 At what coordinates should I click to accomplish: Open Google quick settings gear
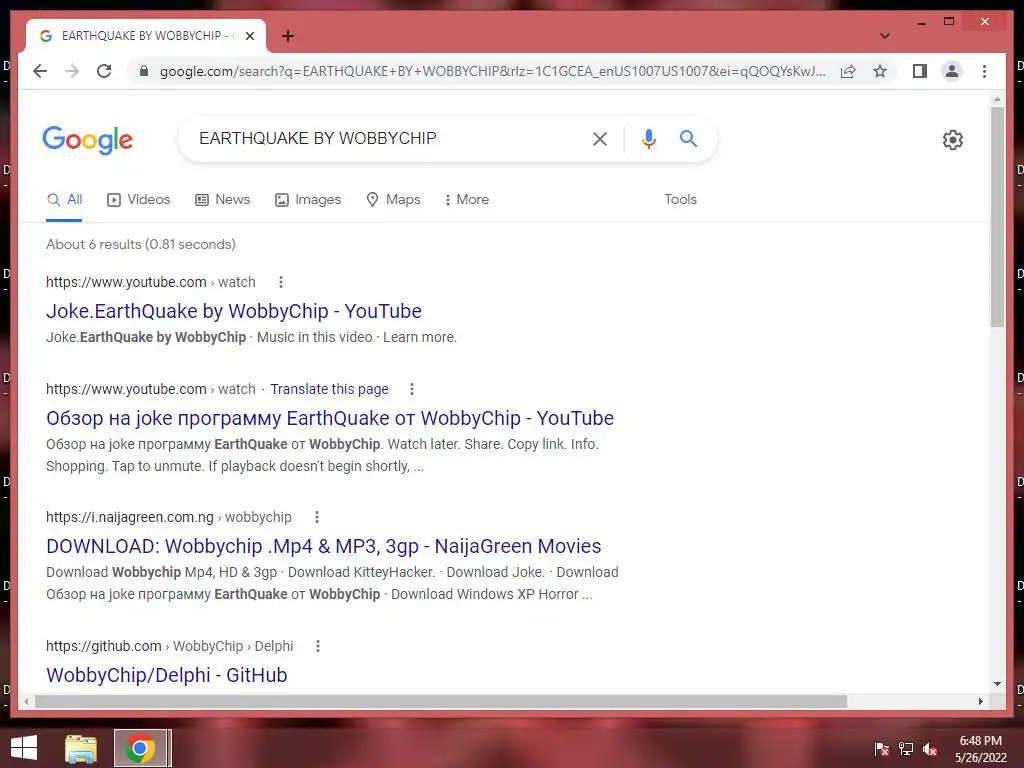[952, 139]
